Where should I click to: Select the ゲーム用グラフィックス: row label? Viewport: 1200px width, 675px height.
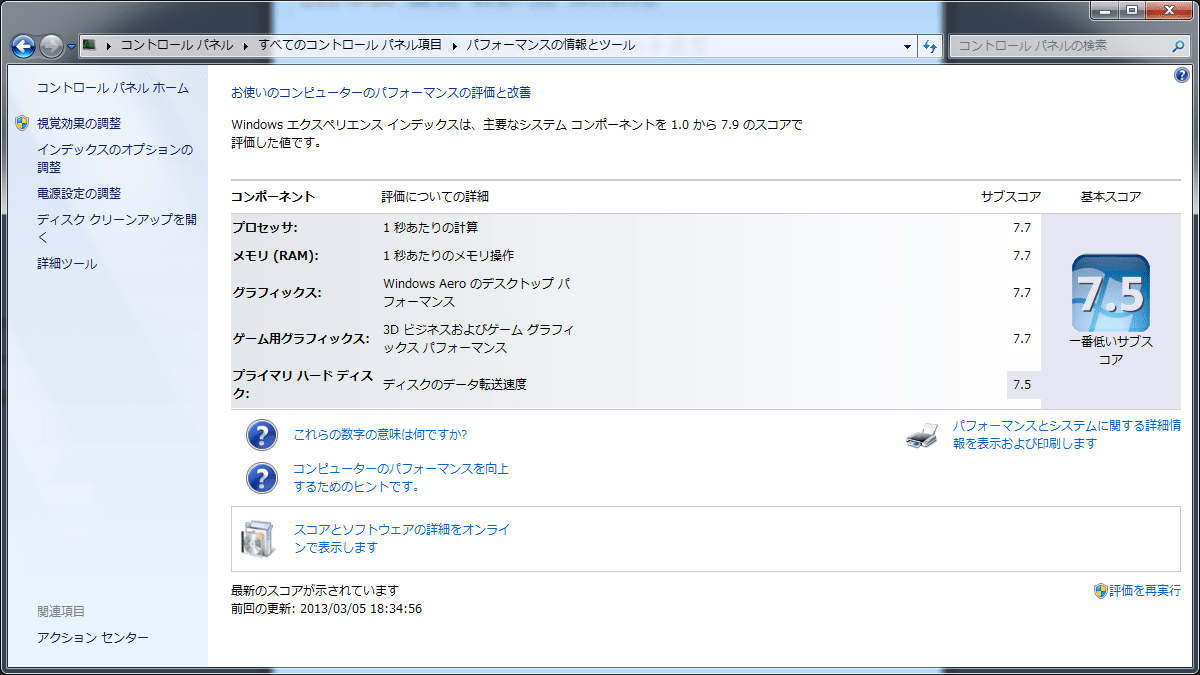tap(300, 339)
